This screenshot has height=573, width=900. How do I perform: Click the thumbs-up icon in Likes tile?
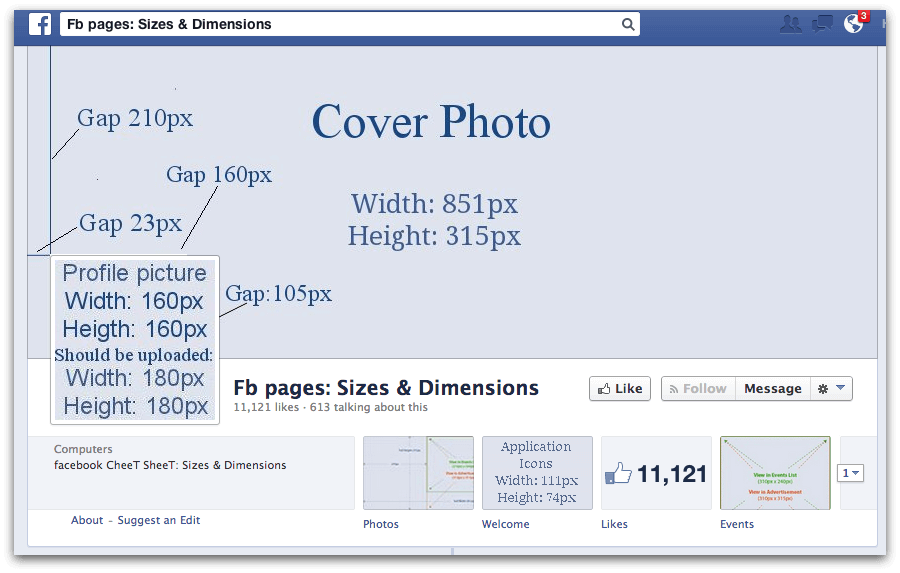coord(618,474)
